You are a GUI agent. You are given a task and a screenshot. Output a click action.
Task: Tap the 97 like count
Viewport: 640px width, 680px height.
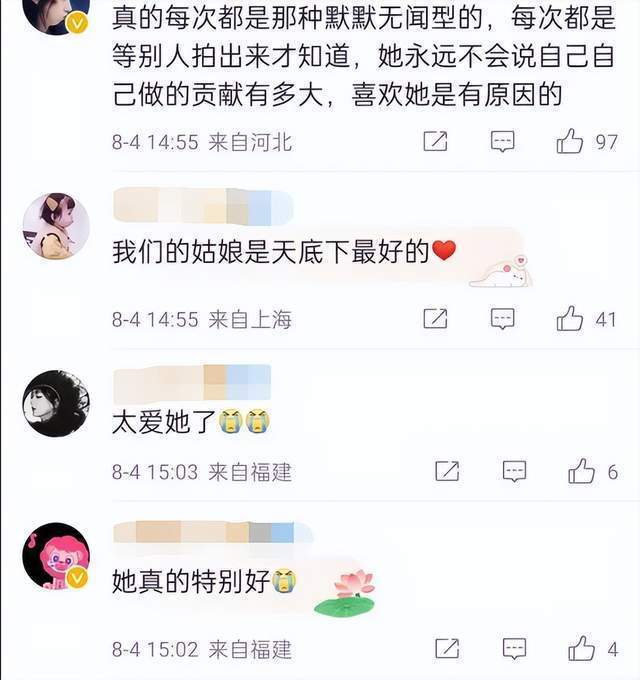point(606,142)
